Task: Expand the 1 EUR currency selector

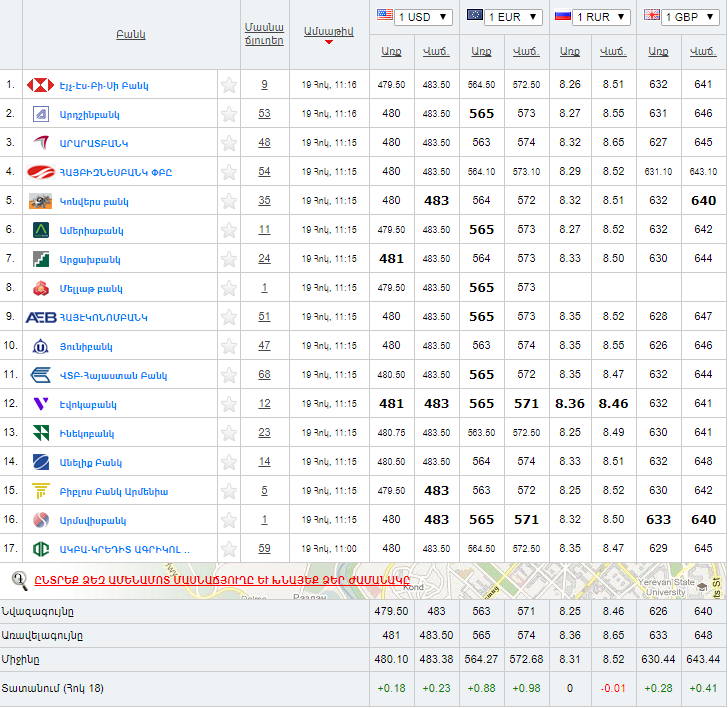Action: point(514,17)
